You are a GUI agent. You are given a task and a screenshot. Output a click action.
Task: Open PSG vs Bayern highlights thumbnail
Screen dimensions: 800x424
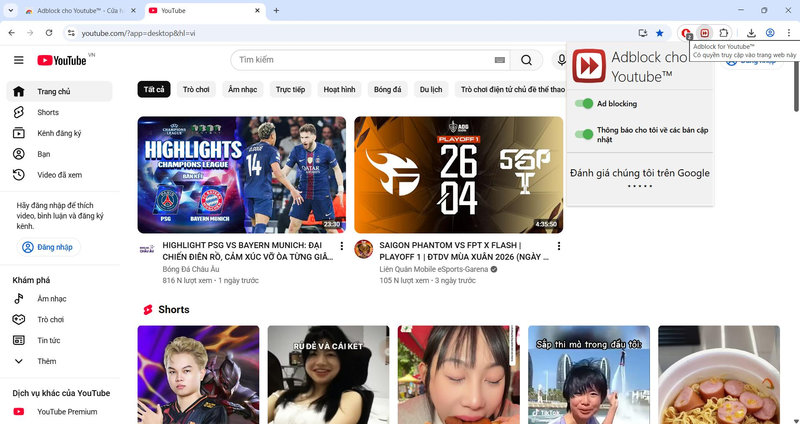click(242, 175)
